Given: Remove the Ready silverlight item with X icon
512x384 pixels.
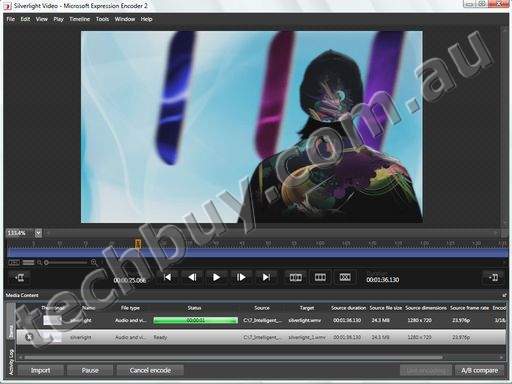Looking at the screenshot, I should (x=29, y=337).
